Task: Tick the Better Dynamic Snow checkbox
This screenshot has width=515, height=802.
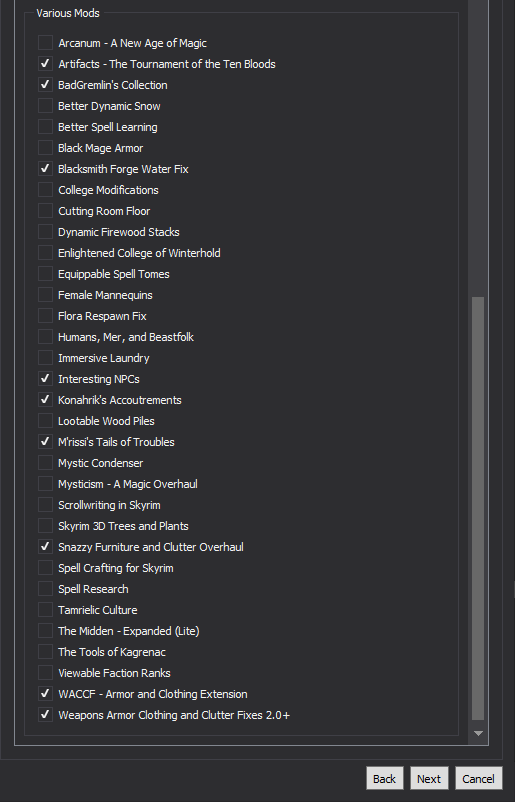Action: (46, 106)
